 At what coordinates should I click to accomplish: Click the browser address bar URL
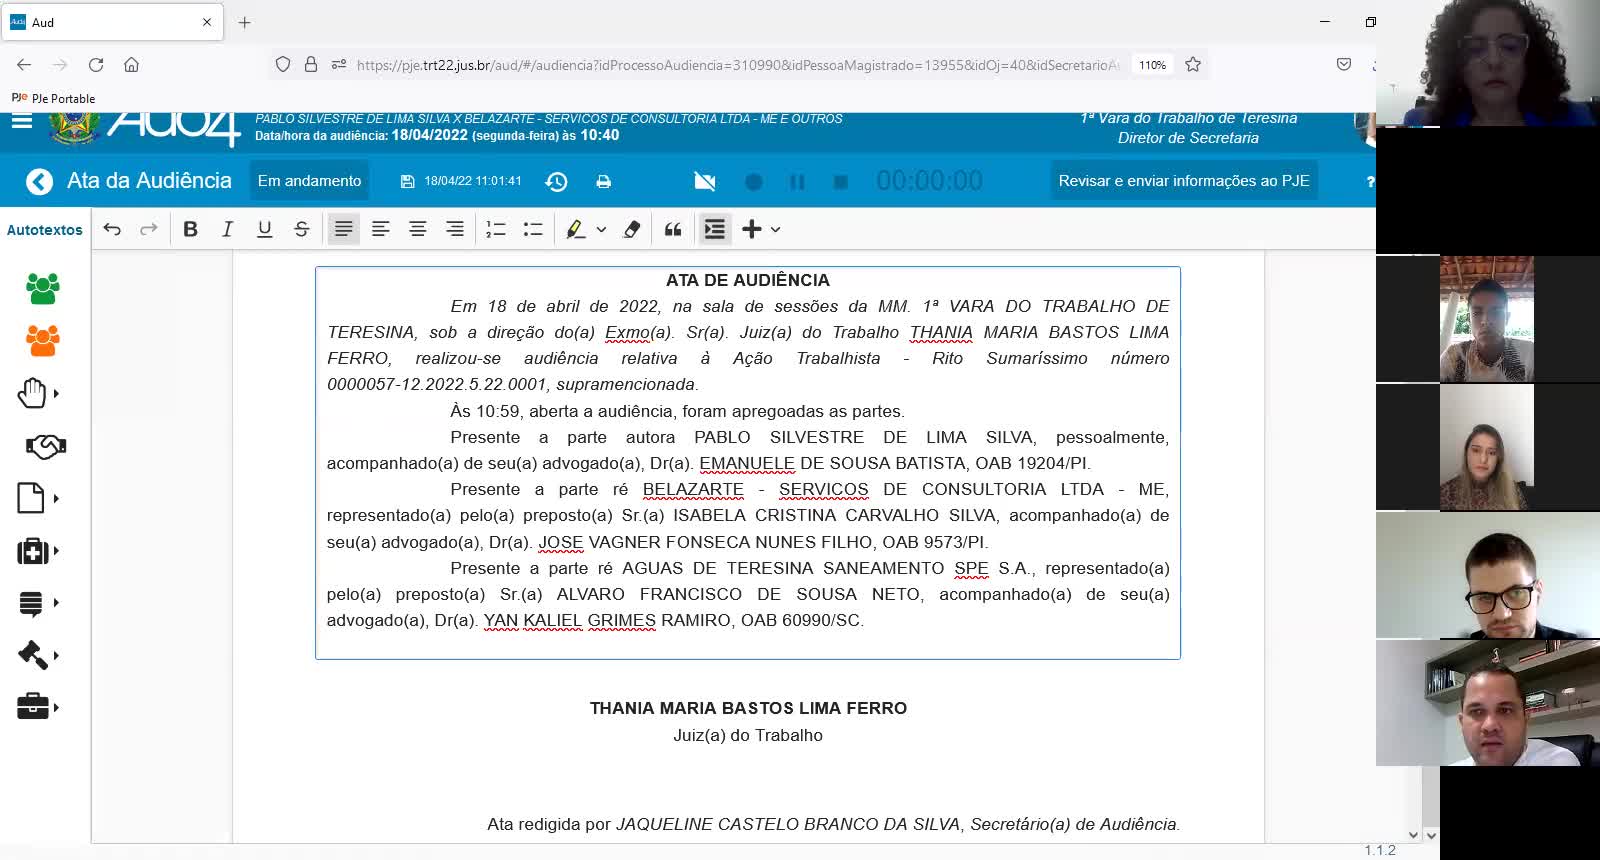[738, 65]
